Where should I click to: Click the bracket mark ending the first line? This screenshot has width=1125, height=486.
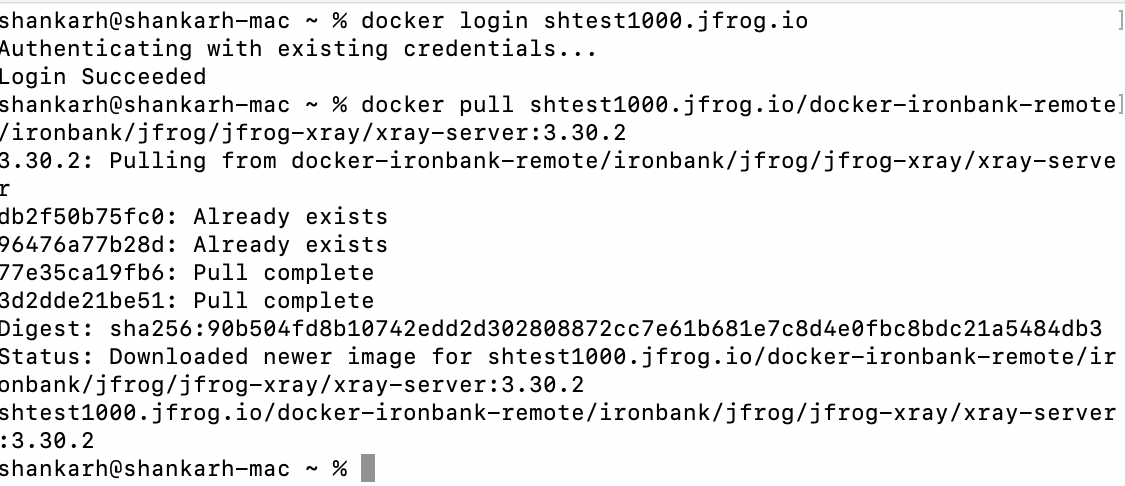click(1118, 21)
